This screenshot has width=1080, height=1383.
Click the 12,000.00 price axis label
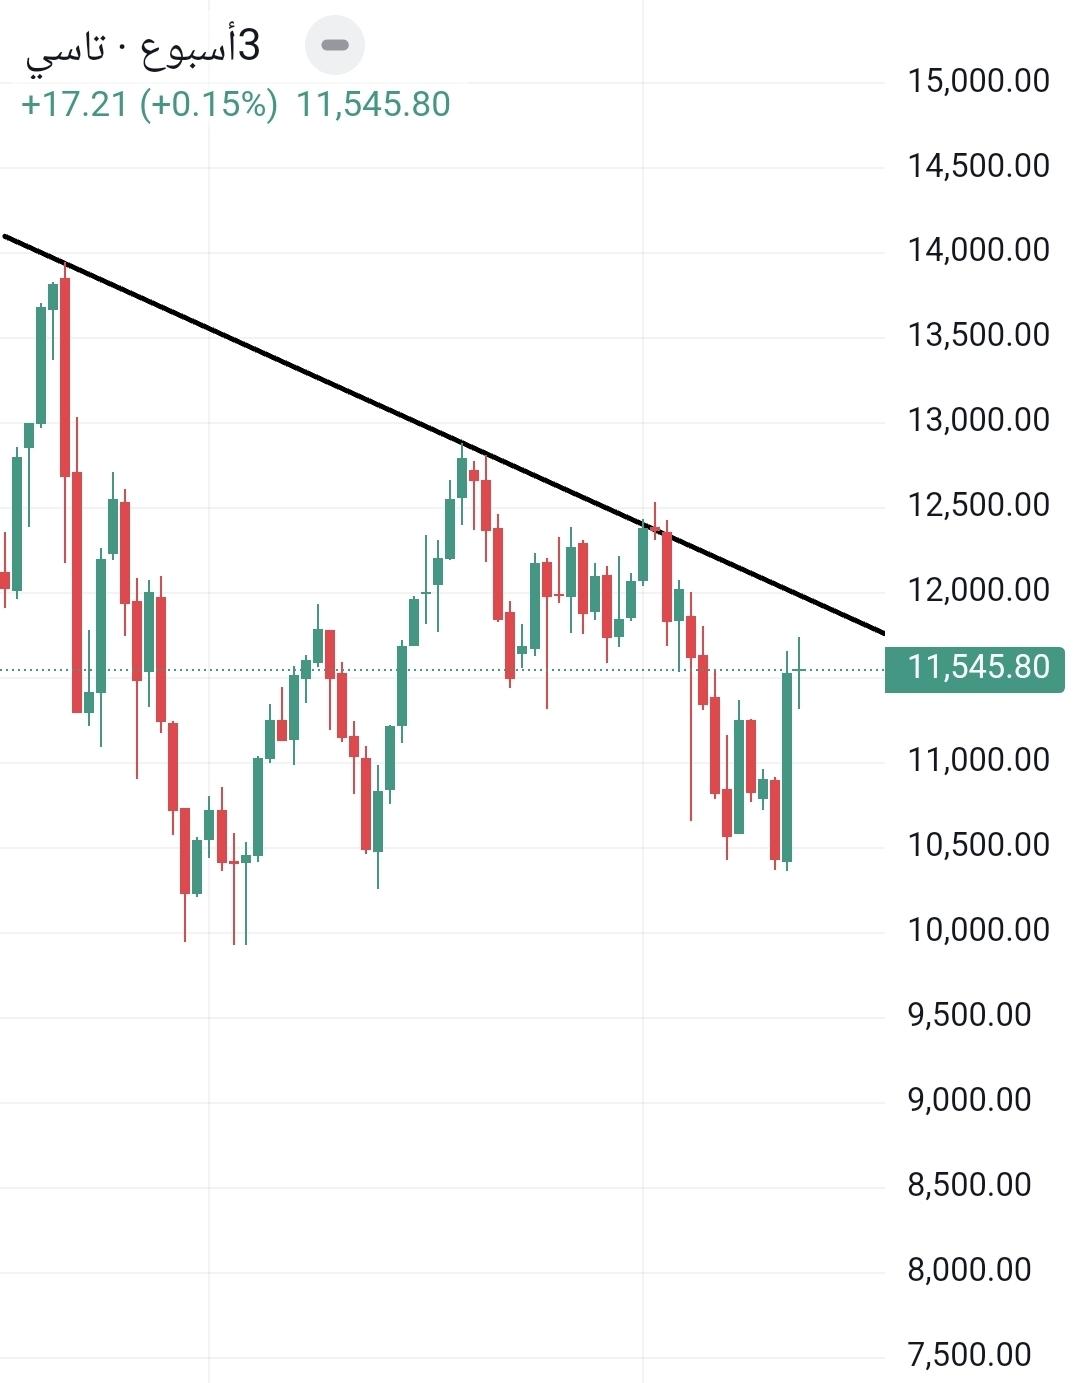pyautogui.click(x=978, y=590)
